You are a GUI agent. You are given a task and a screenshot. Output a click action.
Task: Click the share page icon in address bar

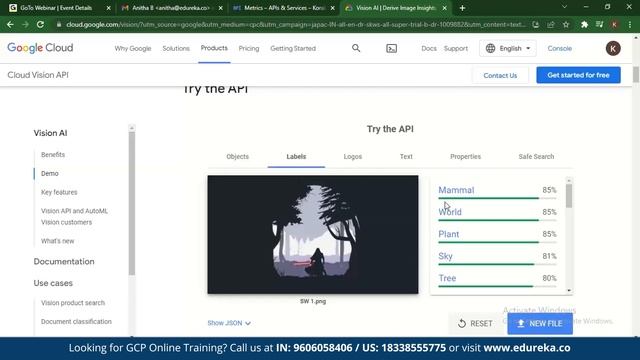(x=551, y=24)
